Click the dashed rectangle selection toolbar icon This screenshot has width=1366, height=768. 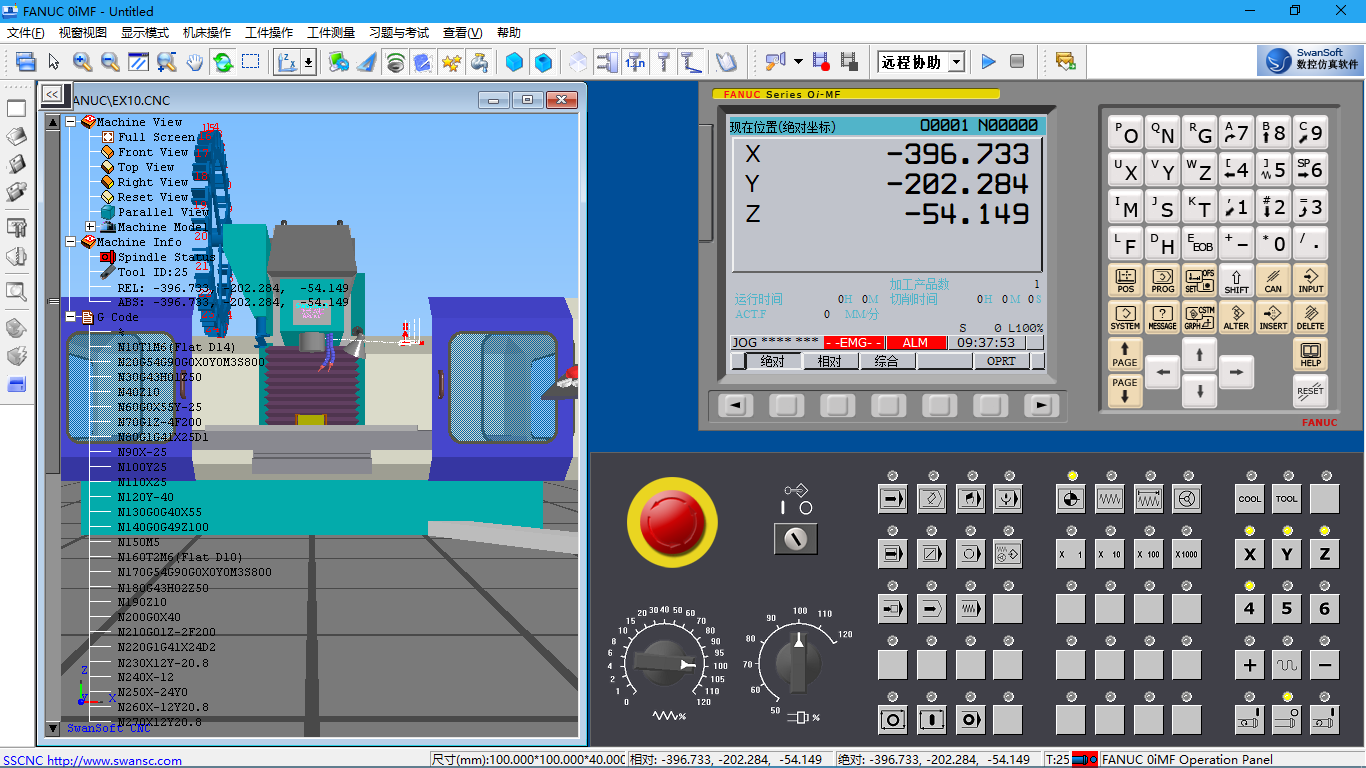pyautogui.click(x=250, y=62)
